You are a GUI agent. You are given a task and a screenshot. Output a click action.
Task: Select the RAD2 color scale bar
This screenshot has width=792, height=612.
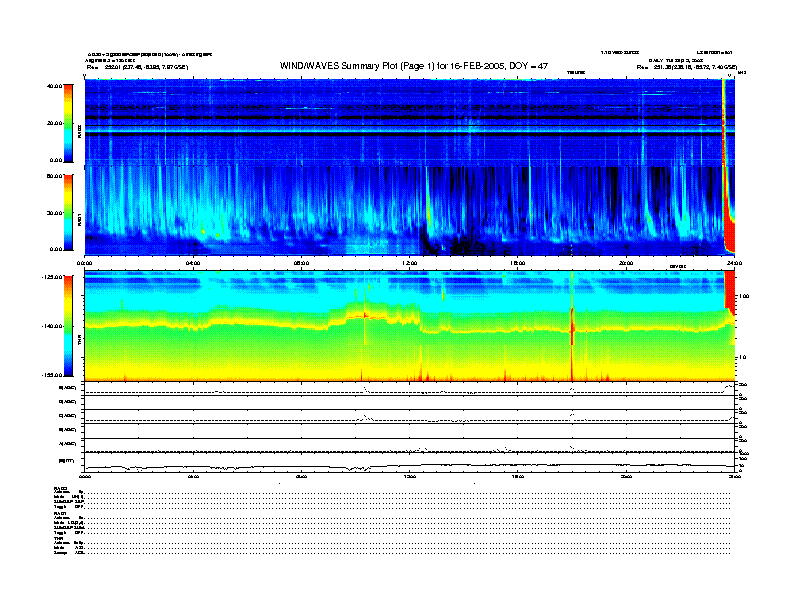(x=68, y=123)
